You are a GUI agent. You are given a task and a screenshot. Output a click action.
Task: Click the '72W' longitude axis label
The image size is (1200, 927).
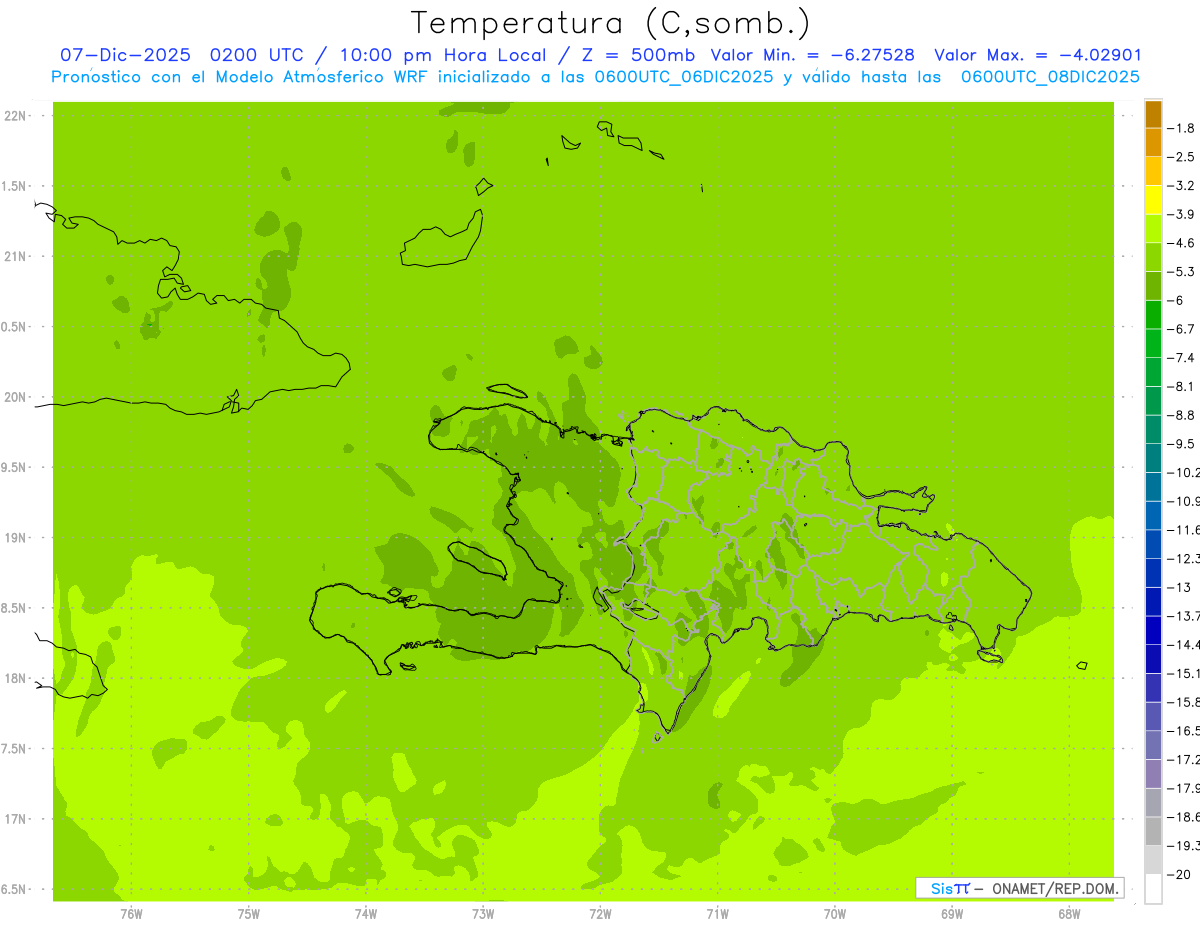pyautogui.click(x=600, y=913)
